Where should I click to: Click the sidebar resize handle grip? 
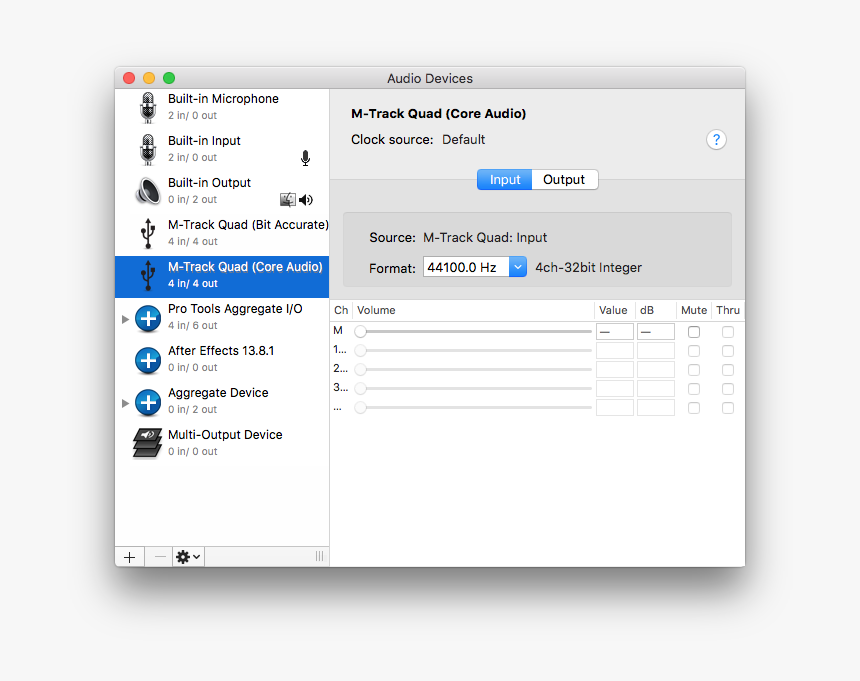coord(319,557)
